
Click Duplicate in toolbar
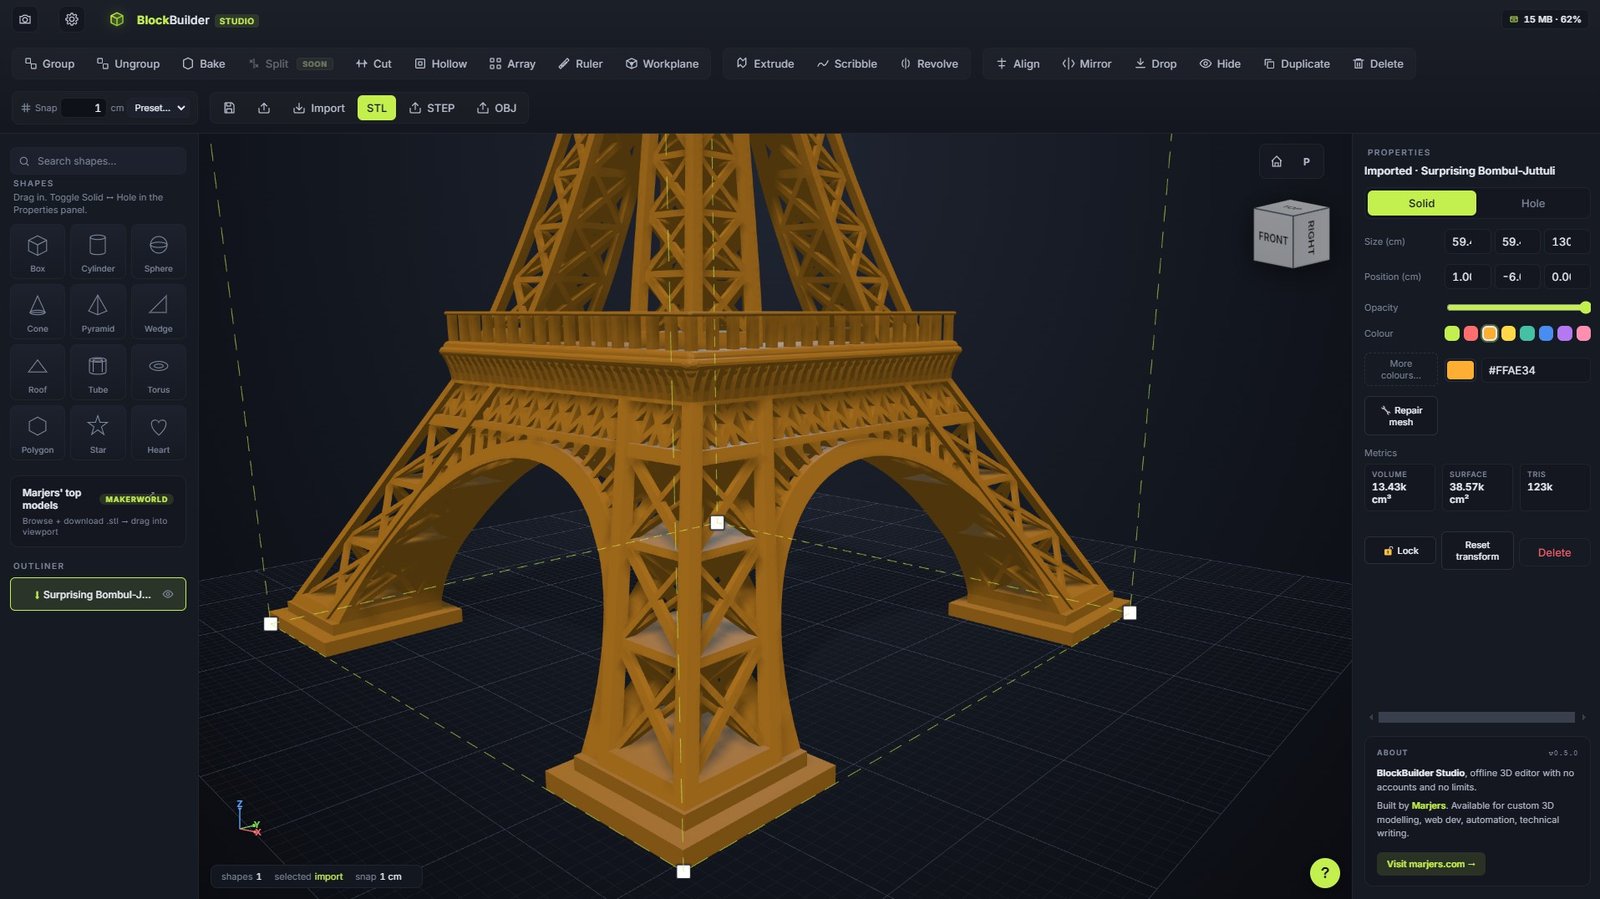pyautogui.click(x=1297, y=63)
